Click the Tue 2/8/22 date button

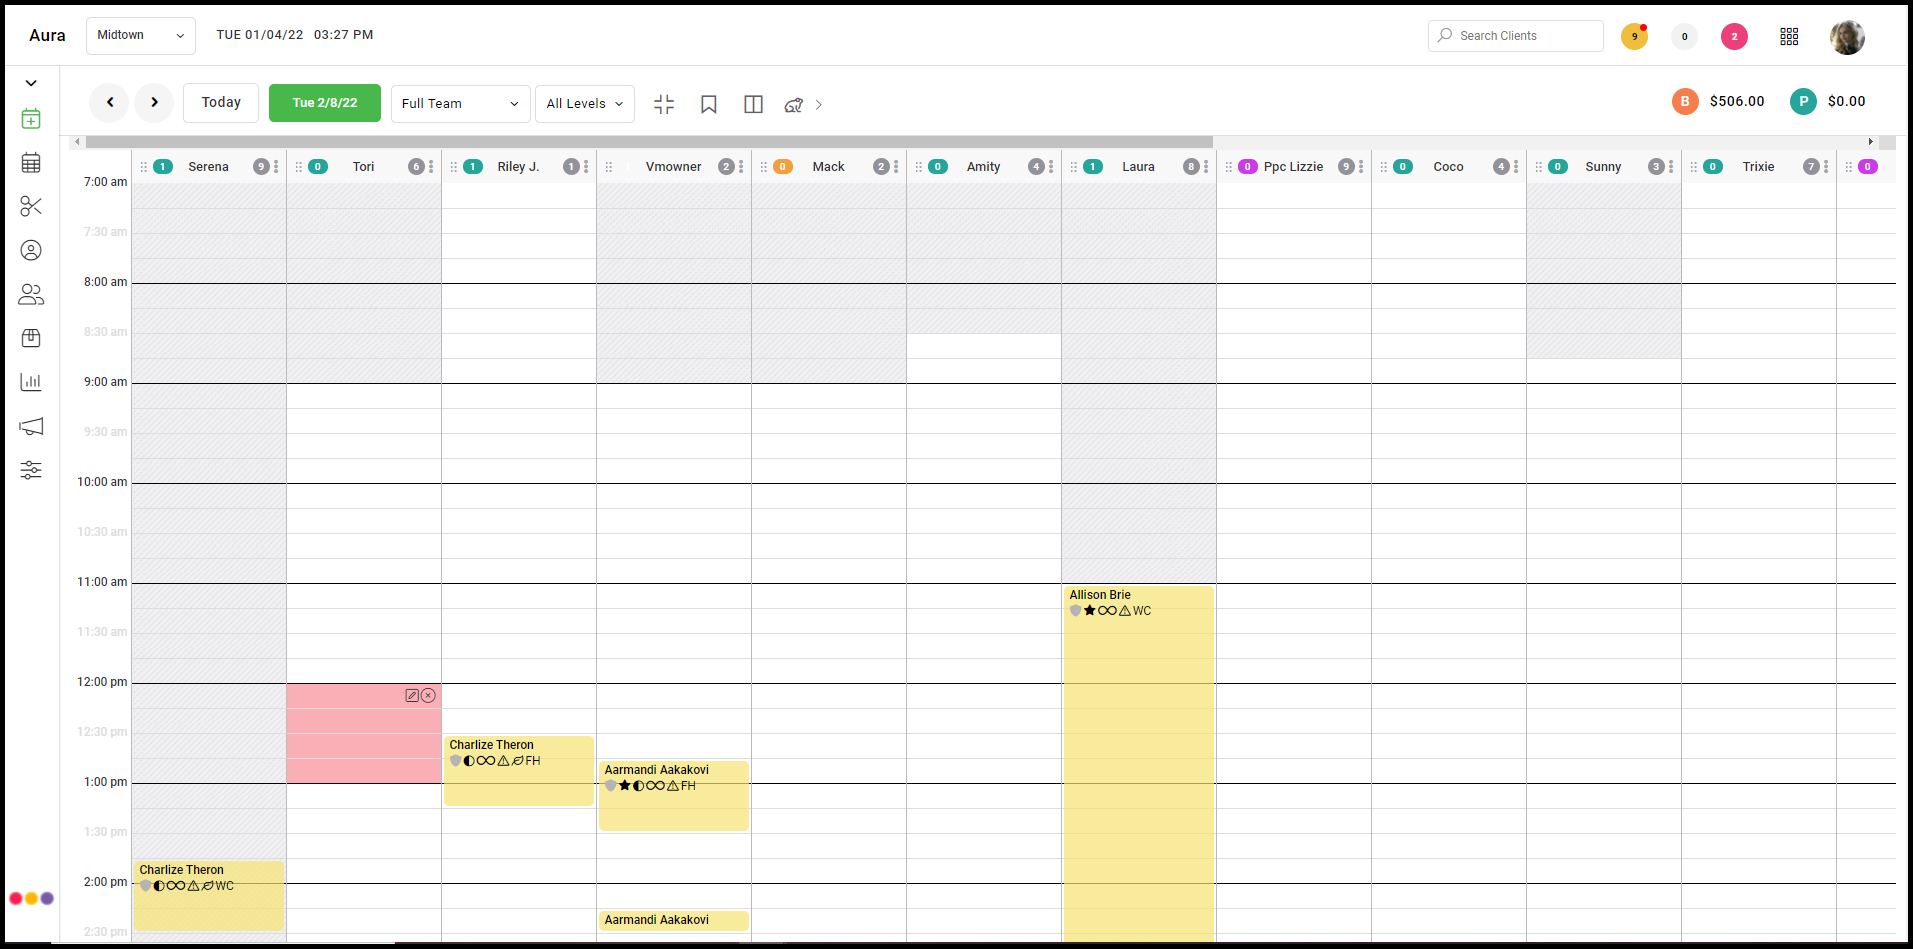point(325,103)
